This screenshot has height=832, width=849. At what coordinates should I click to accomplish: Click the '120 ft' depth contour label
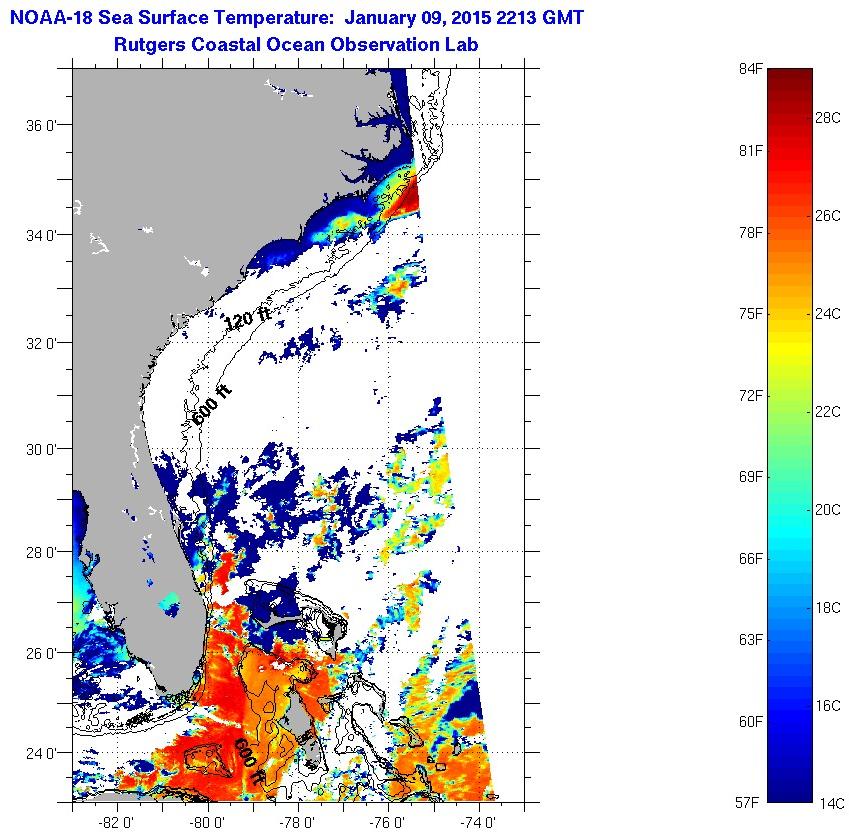click(x=246, y=318)
